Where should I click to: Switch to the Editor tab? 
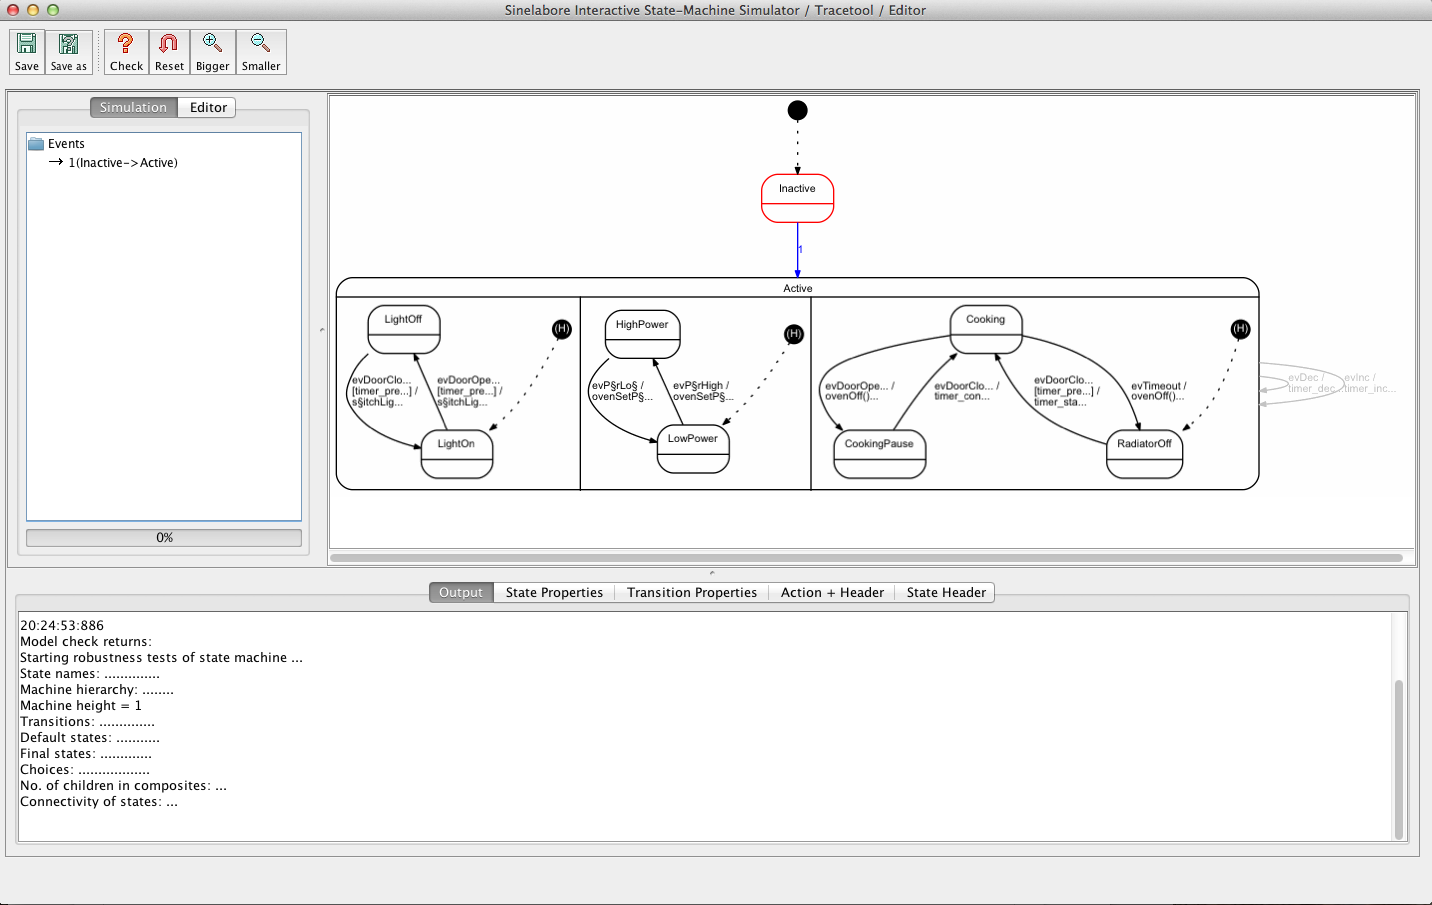(208, 108)
